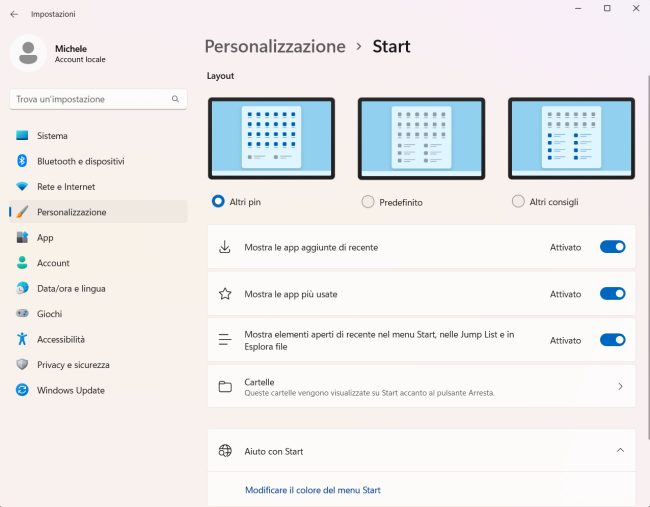Image resolution: width=650 pixels, height=507 pixels.
Task: Click Personalizzazione breadcrumb in the header
Action: pos(275,46)
